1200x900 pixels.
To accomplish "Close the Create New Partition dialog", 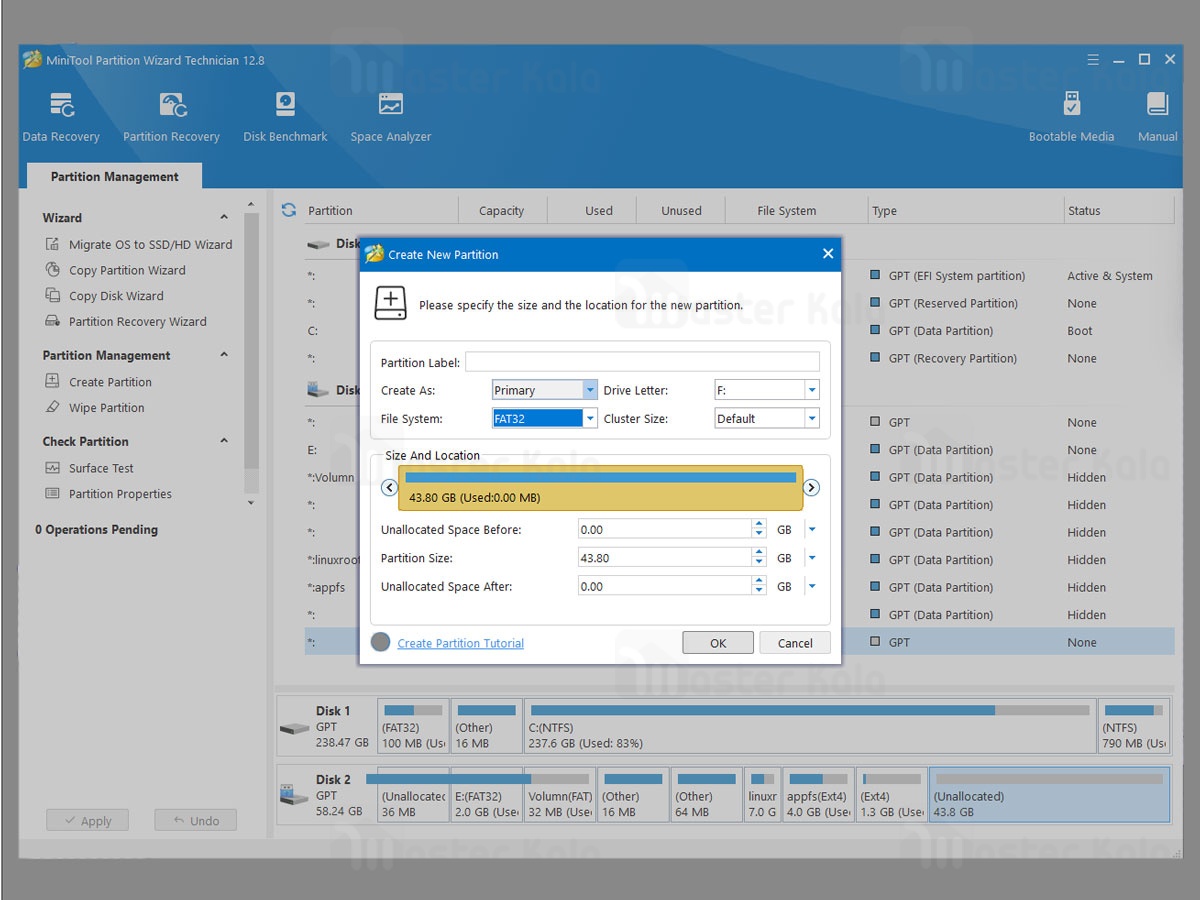I will [x=827, y=254].
